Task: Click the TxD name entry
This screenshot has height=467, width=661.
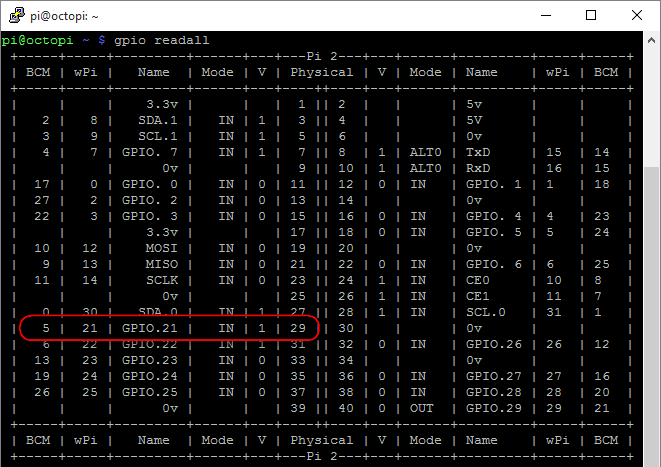Action: (x=478, y=152)
